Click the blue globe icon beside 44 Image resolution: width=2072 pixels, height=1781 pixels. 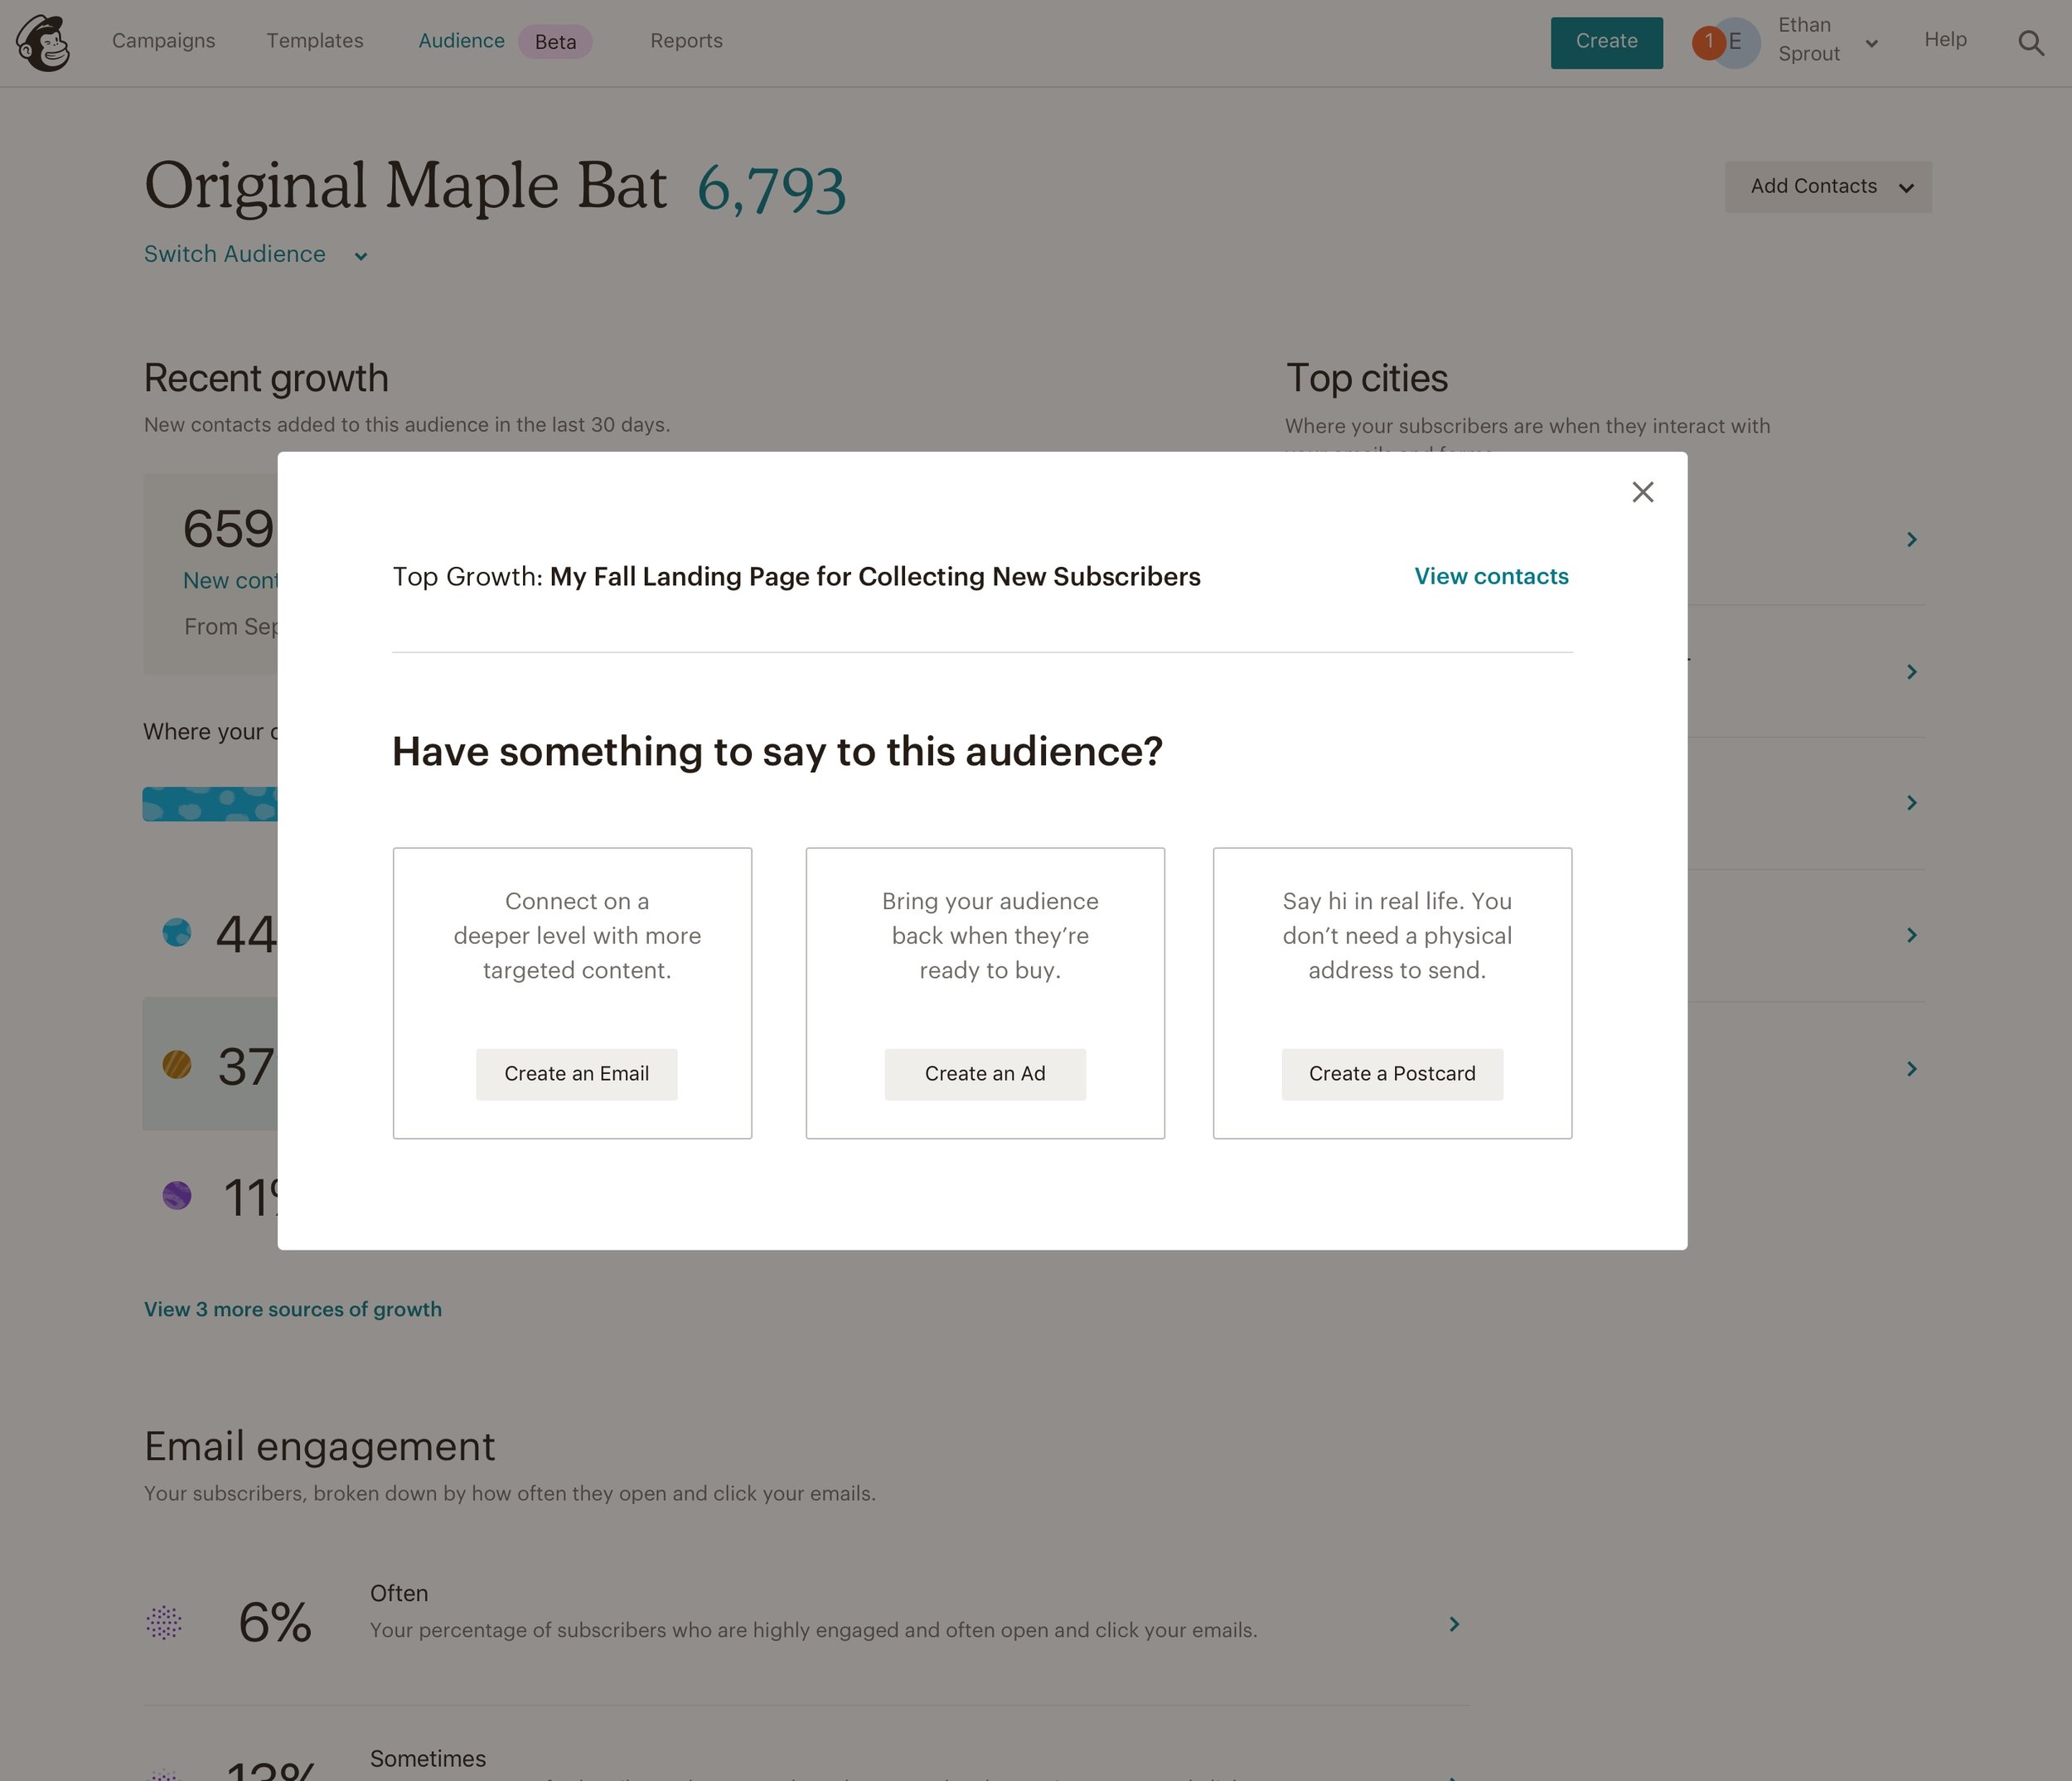pos(177,933)
